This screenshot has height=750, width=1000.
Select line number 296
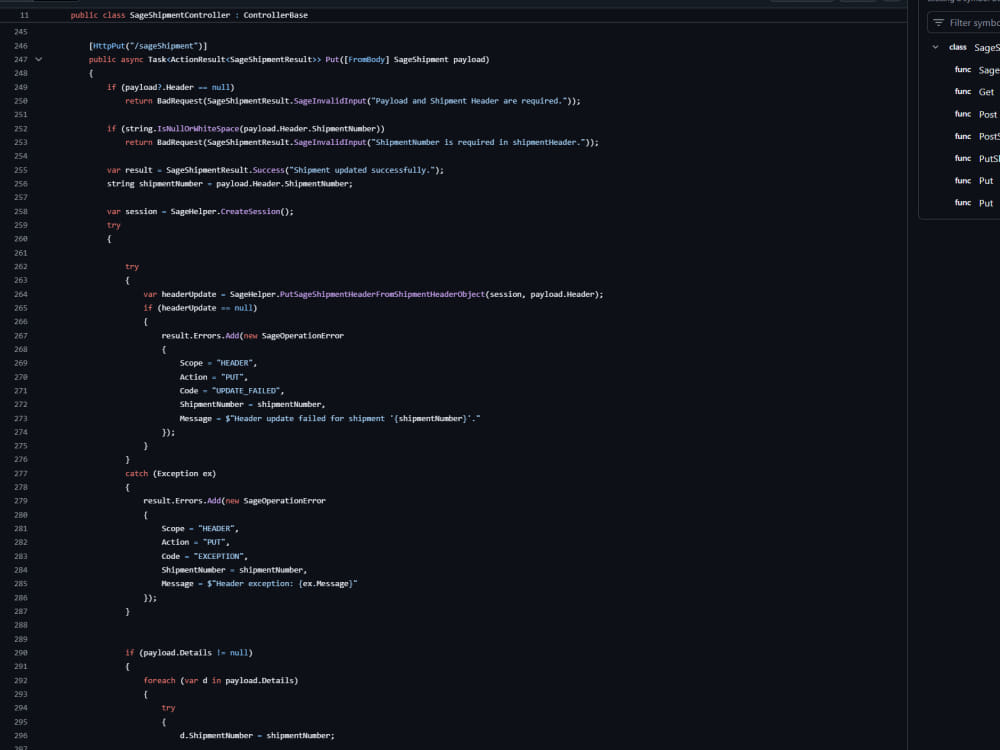click(21, 736)
